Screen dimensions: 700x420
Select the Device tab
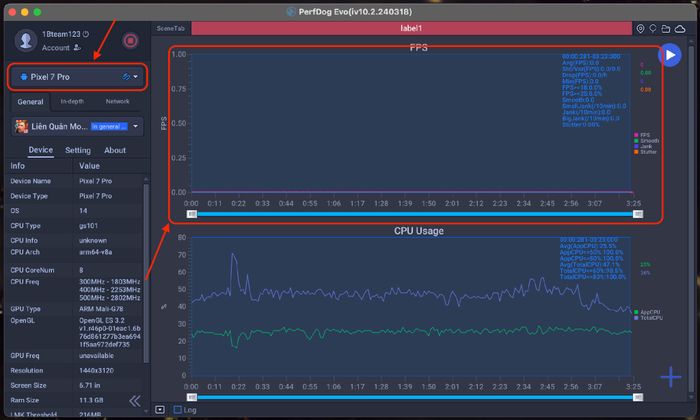pos(41,150)
